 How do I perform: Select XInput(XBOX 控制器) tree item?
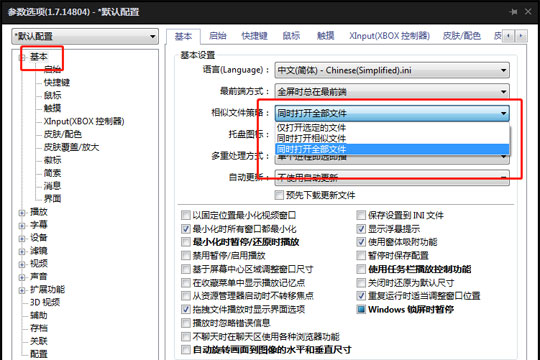(x=84, y=121)
